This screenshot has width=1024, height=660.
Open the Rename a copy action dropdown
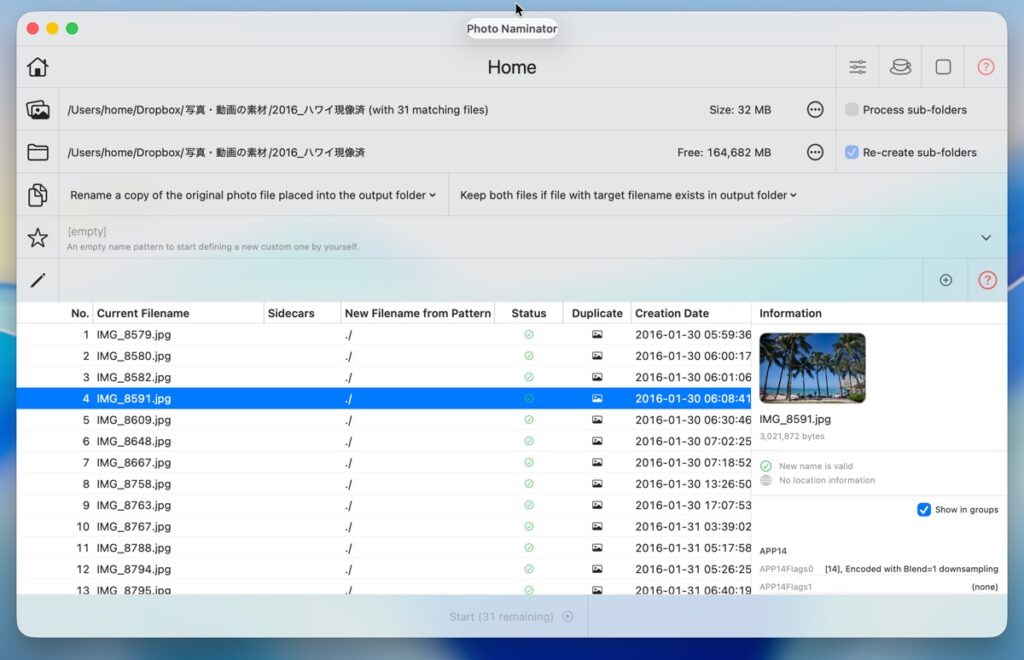point(253,195)
